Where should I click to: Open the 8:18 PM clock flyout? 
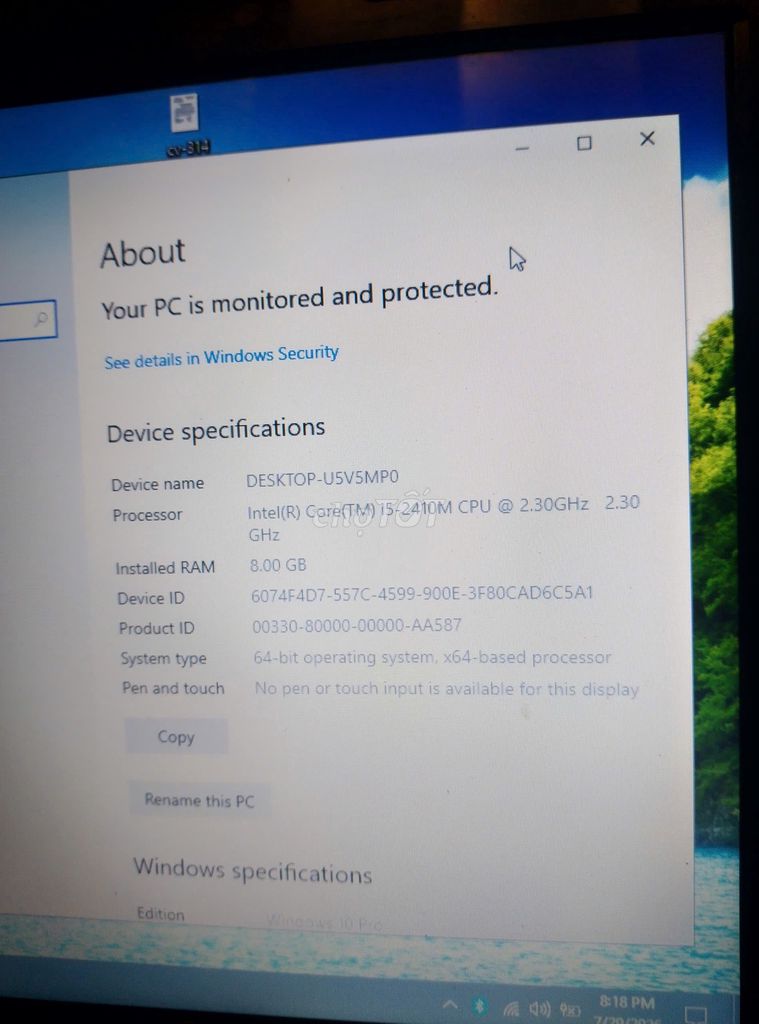pos(627,1009)
